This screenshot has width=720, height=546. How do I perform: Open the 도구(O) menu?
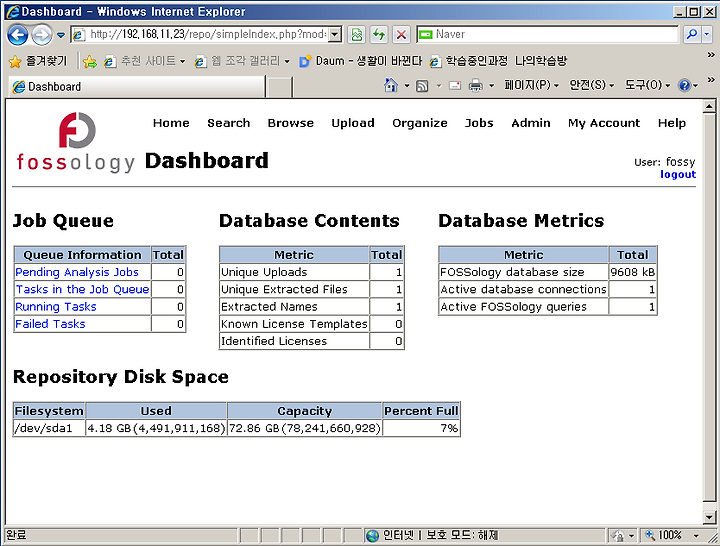(647, 85)
